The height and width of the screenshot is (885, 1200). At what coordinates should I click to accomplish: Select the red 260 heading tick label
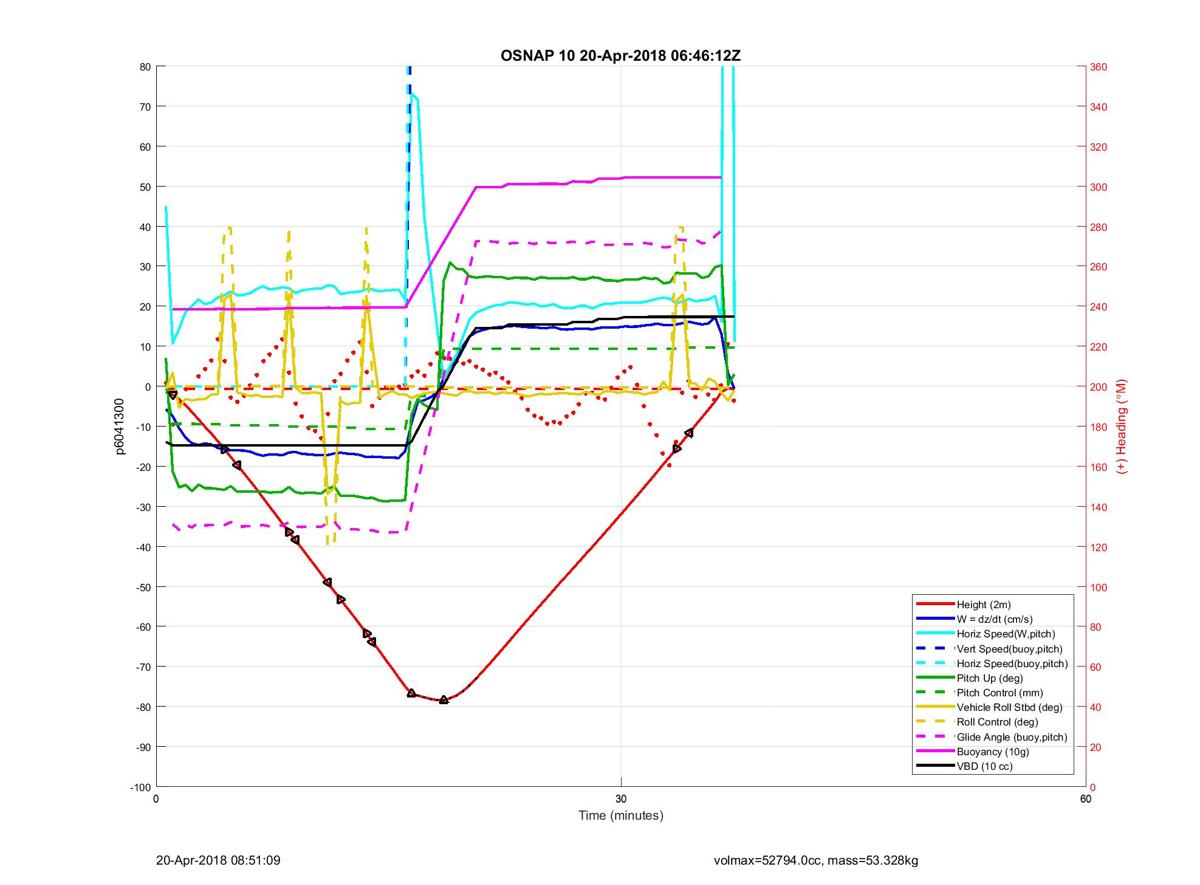coord(1100,267)
